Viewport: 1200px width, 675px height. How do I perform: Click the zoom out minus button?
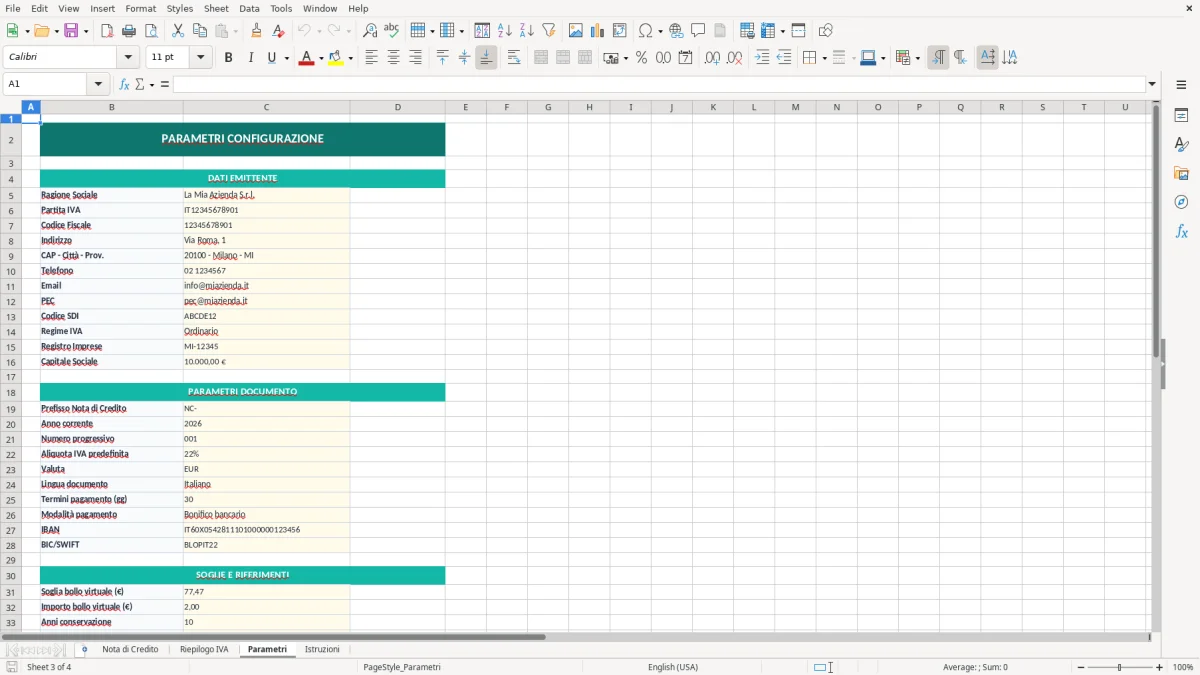tap(1081, 667)
